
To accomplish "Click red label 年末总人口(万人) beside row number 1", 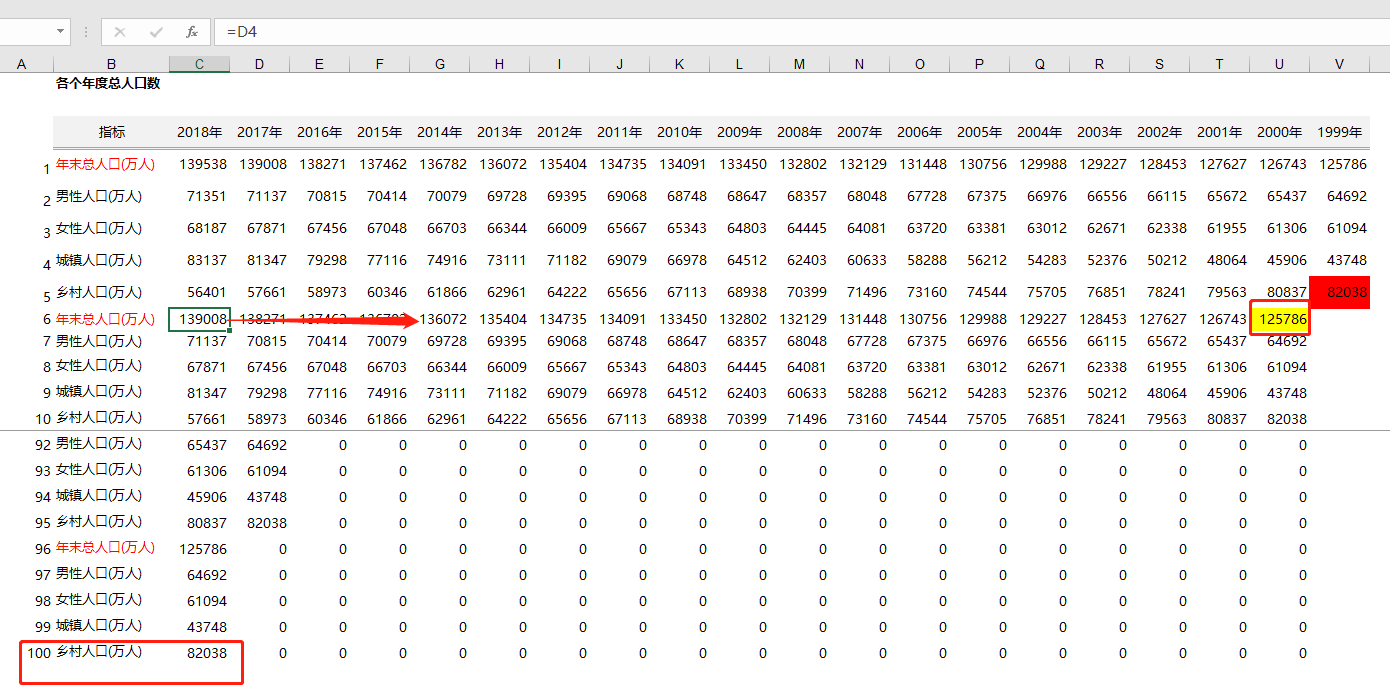I will click(105, 164).
